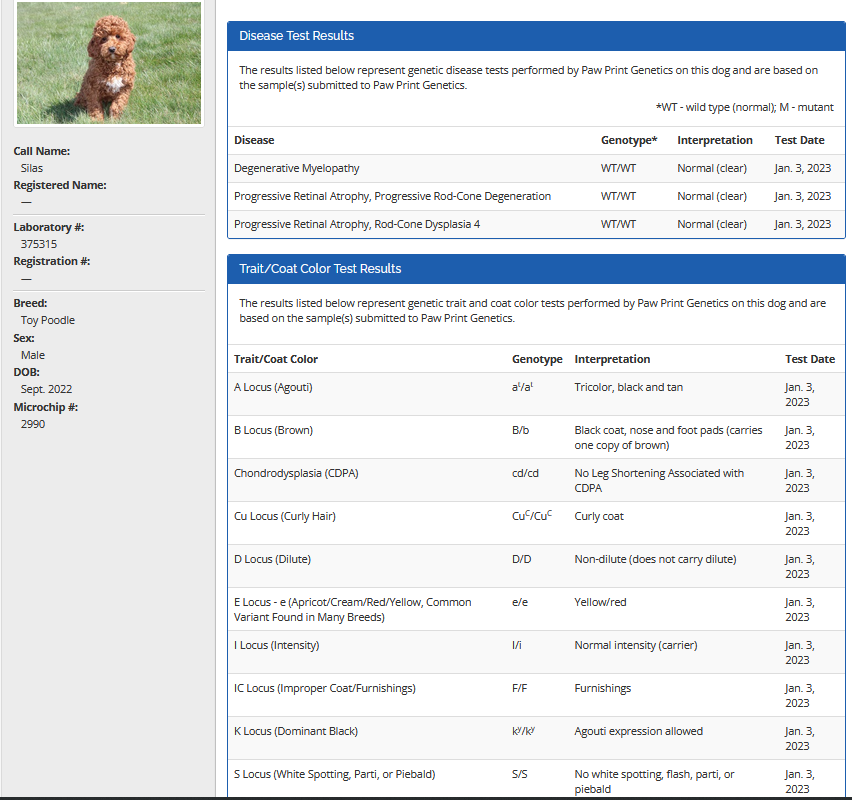This screenshot has height=800, width=852.
Task: Select the Degenerative Myelopathy disease row
Action: [x=297, y=168]
